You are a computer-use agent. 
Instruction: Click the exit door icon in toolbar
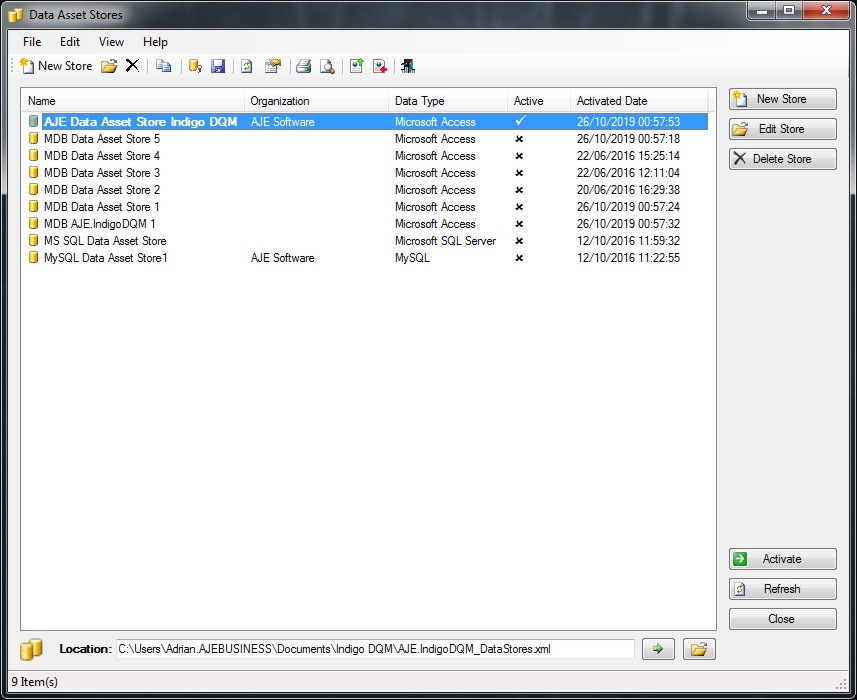(408, 66)
